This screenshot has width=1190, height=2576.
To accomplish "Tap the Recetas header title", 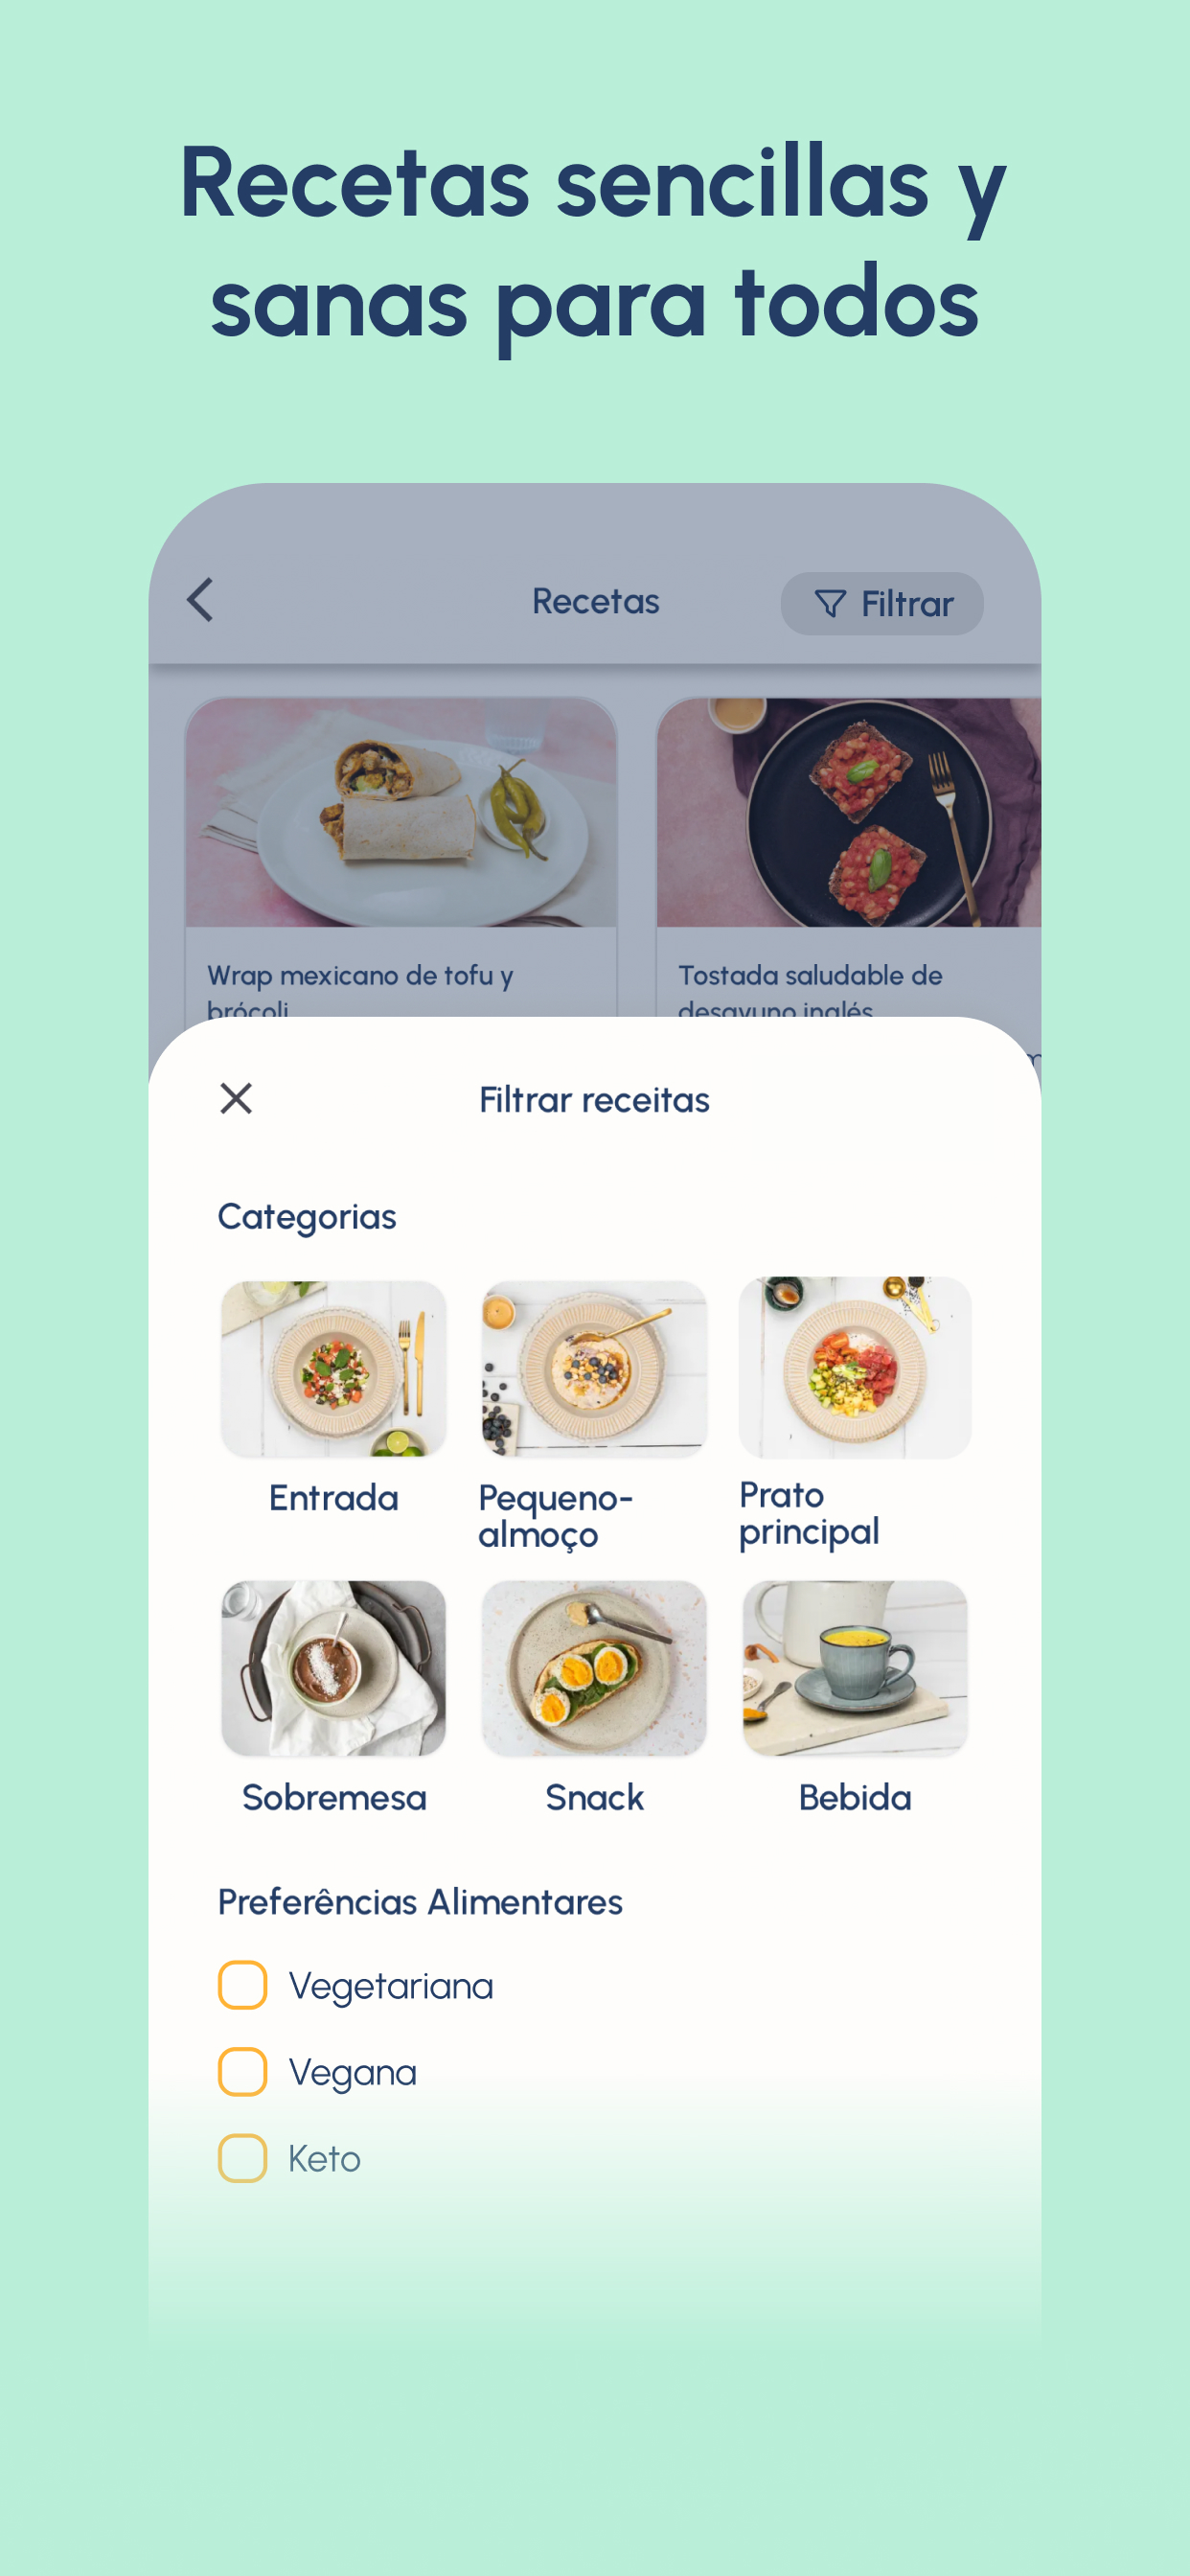I will [595, 601].
